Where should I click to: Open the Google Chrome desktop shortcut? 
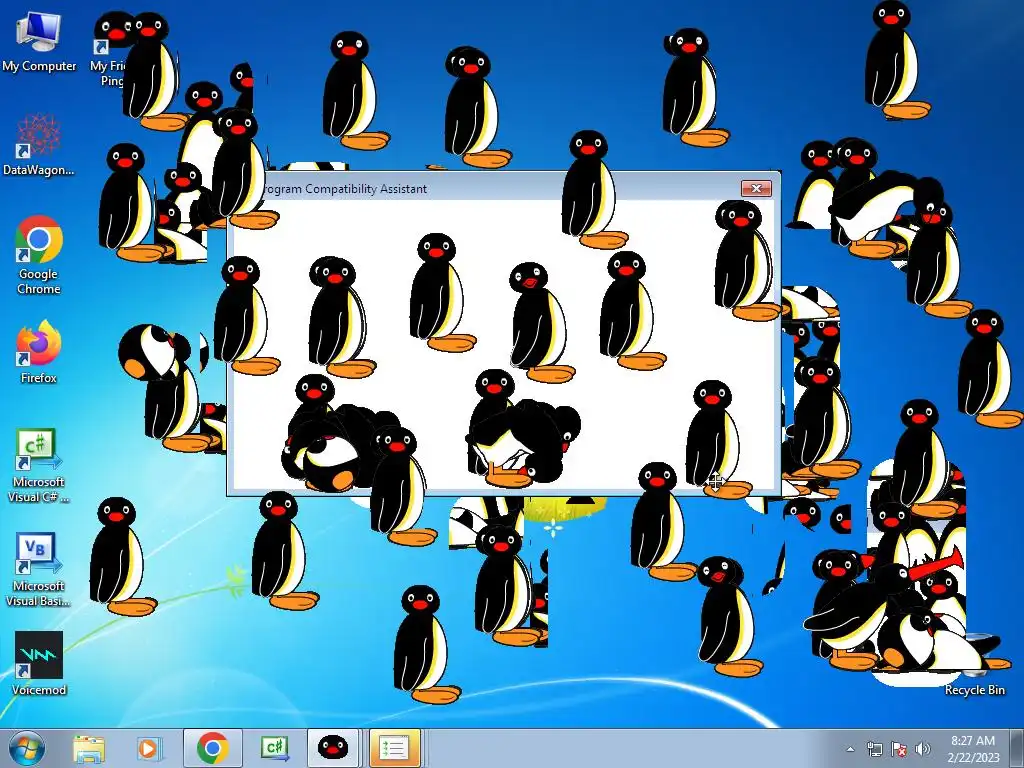tap(39, 255)
